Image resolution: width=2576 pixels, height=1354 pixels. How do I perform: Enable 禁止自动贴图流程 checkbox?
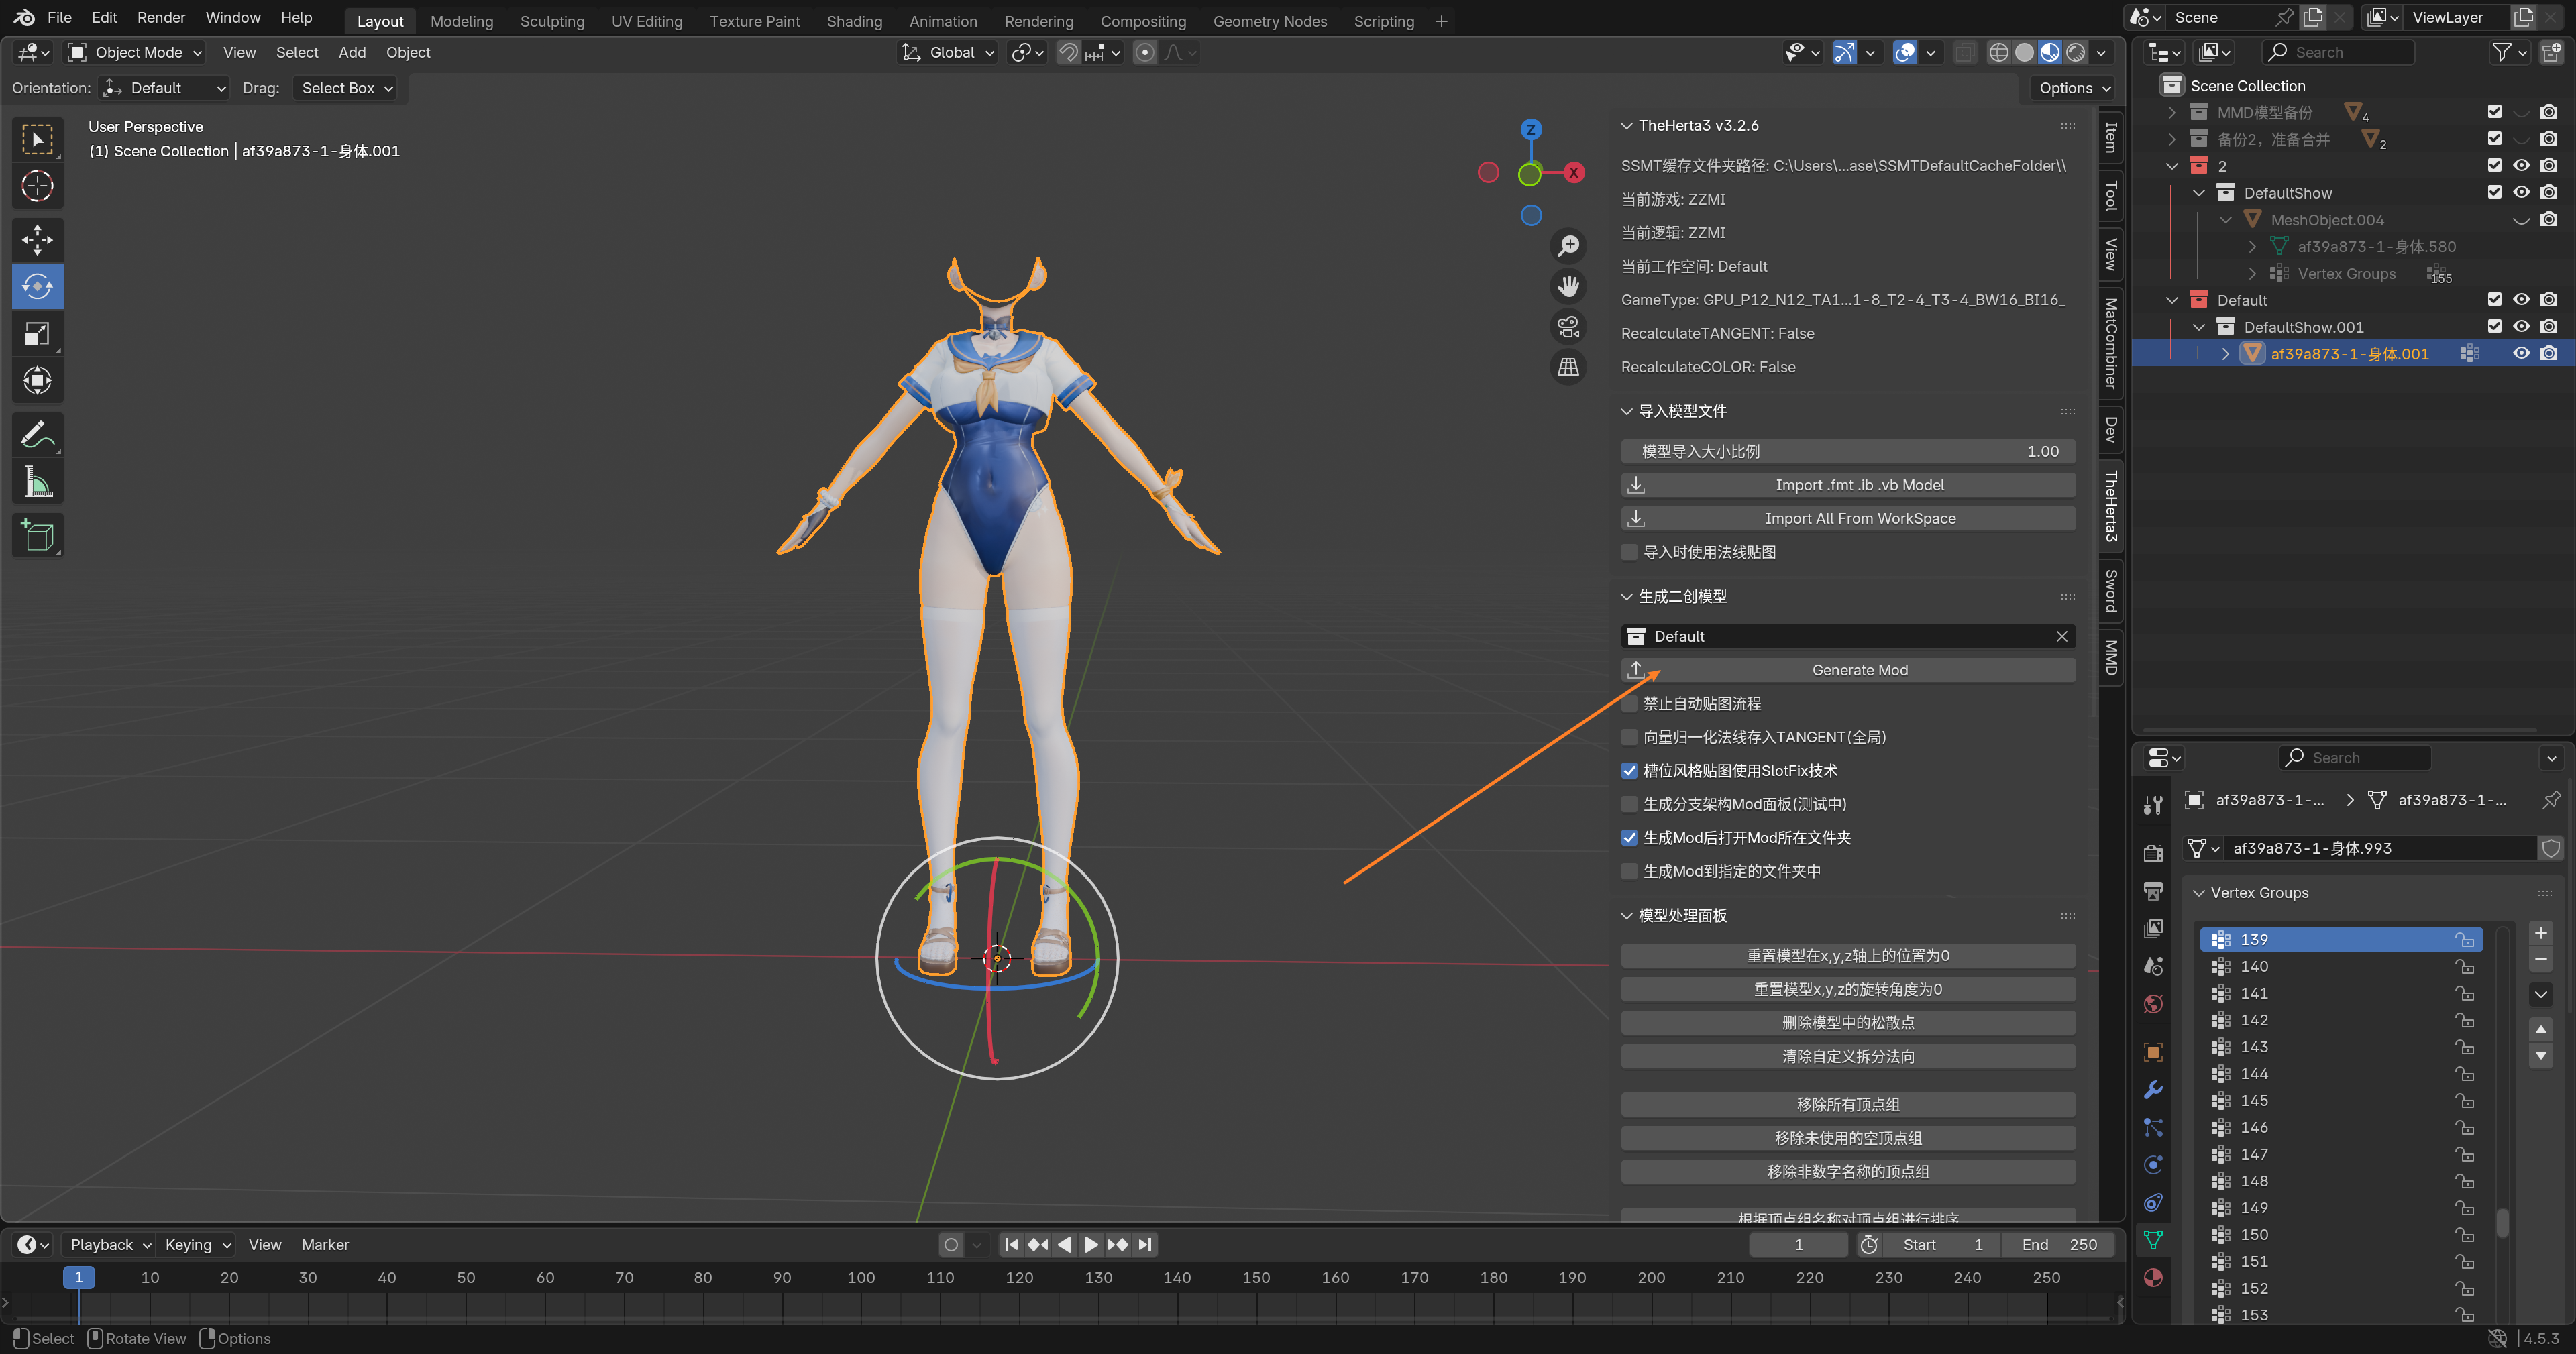click(x=1630, y=704)
